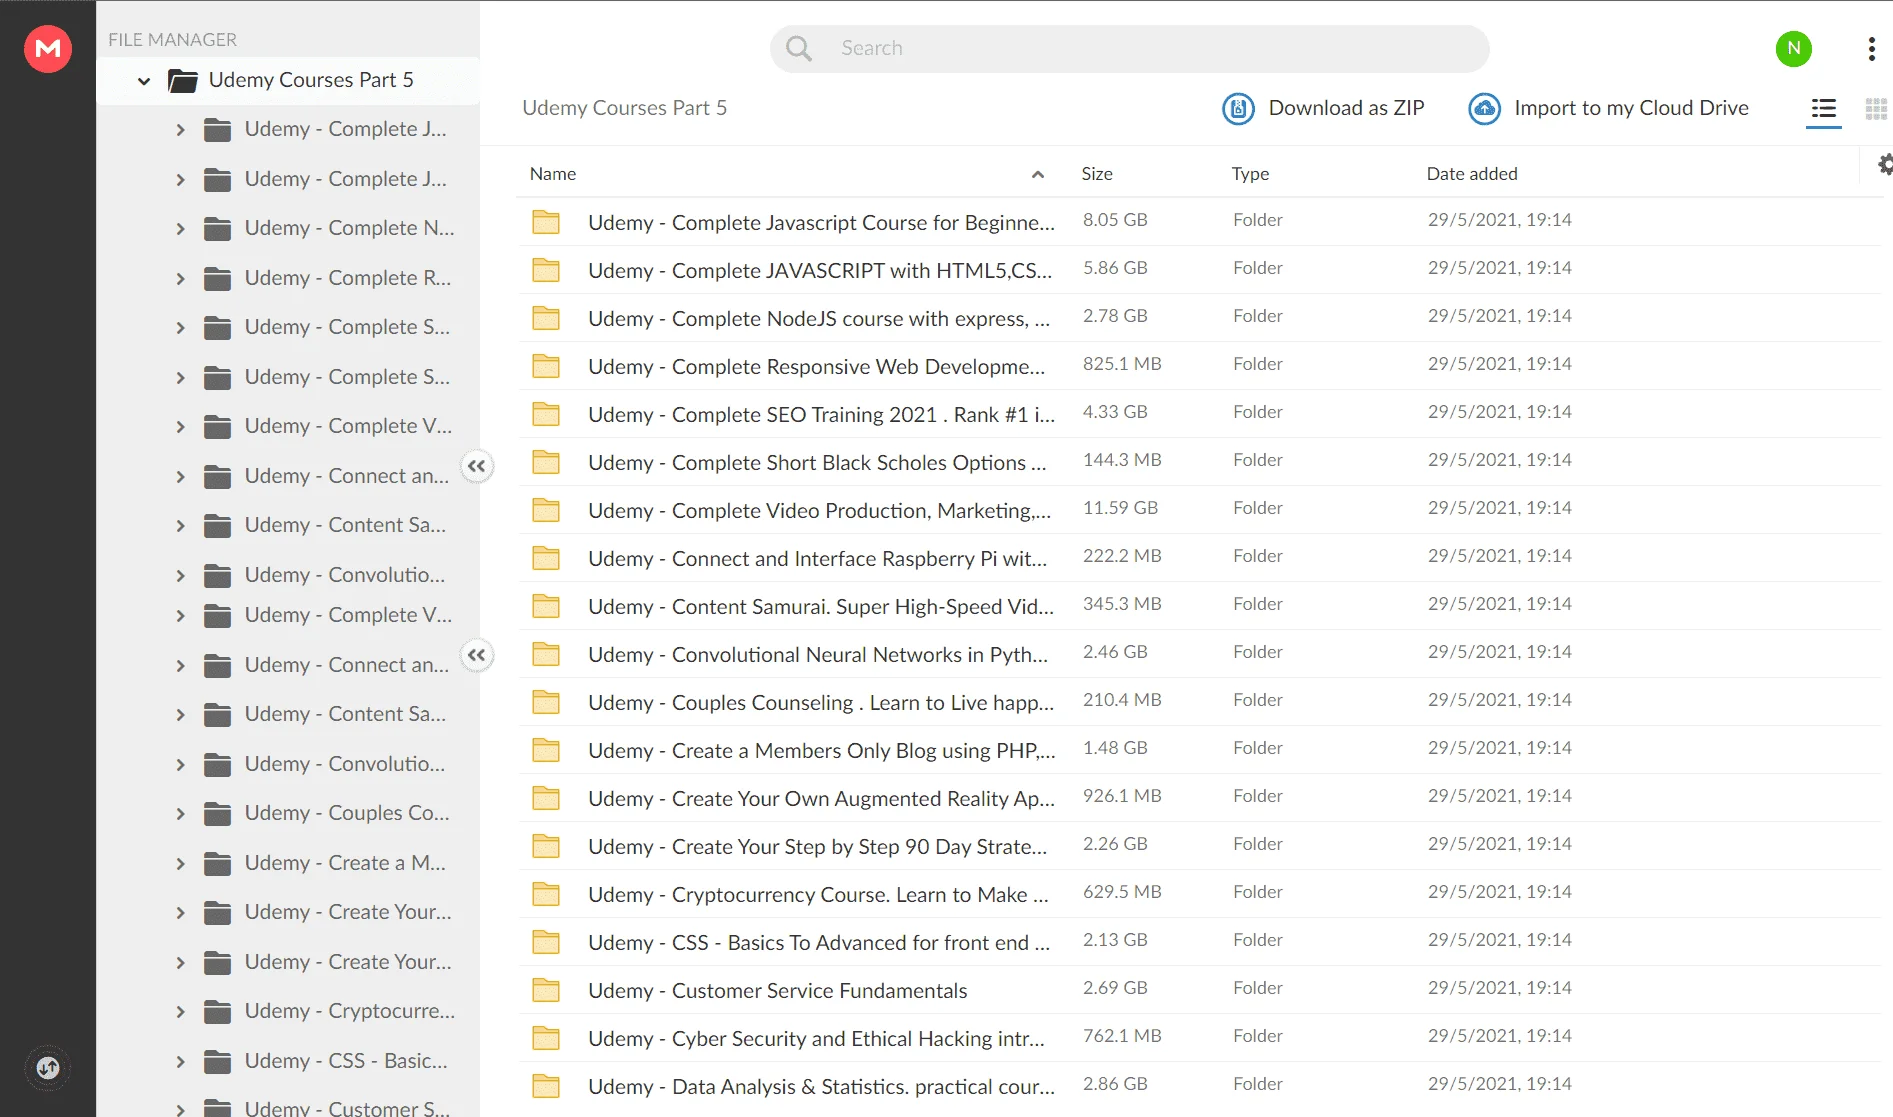Click sidebar folder icon for Udemy - Cryptocurre...
The height and width of the screenshot is (1117, 1893).
217,1011
